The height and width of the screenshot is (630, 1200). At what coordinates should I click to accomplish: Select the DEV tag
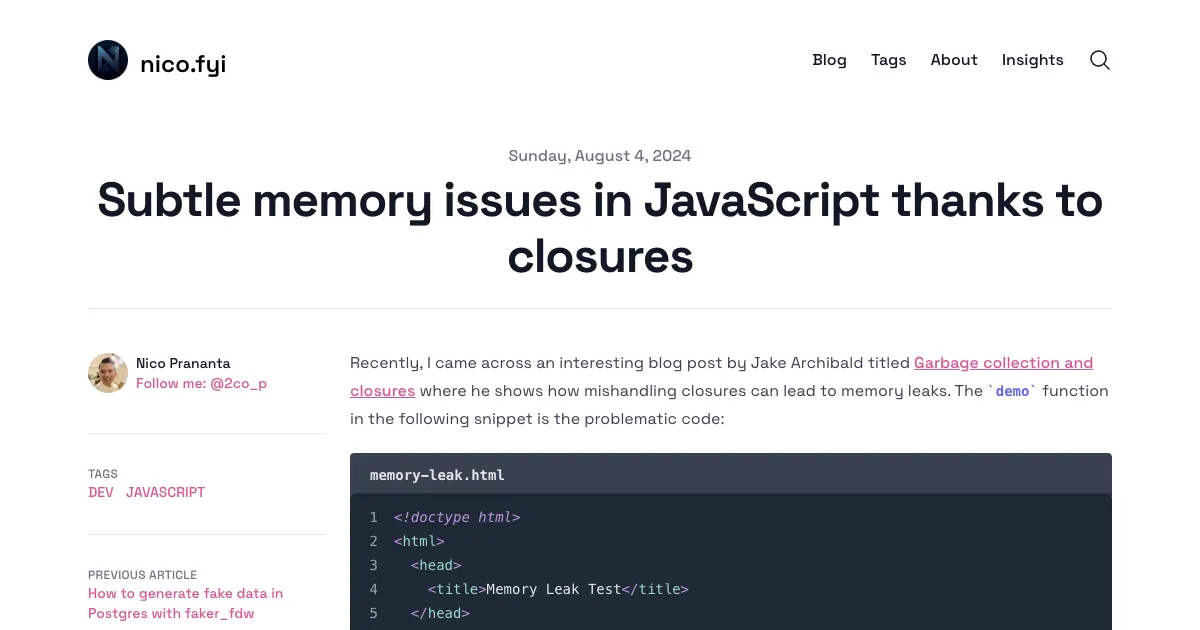click(100, 492)
